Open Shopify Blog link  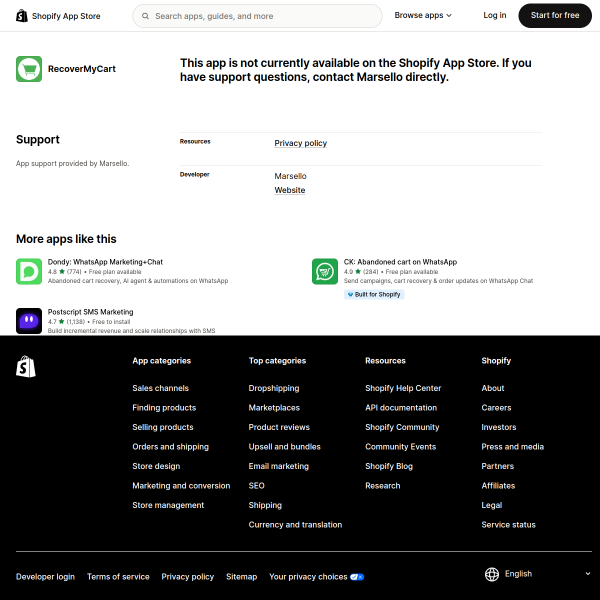389,466
